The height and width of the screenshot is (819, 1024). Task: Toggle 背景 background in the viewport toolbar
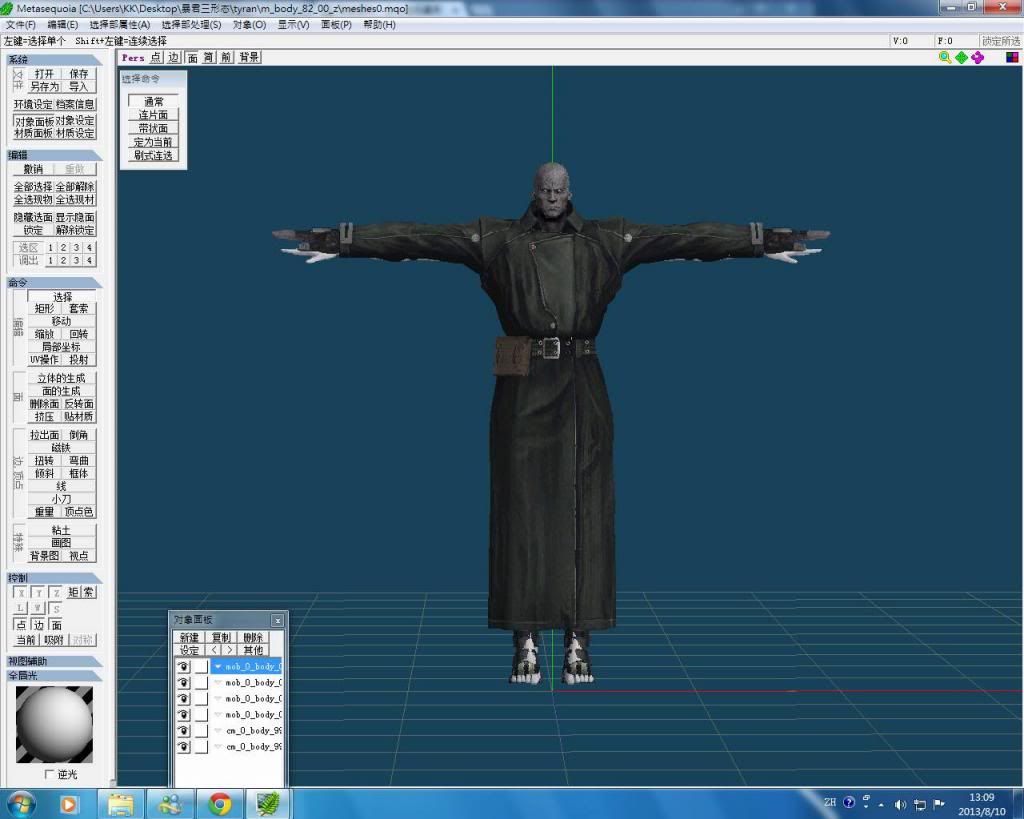(x=248, y=57)
